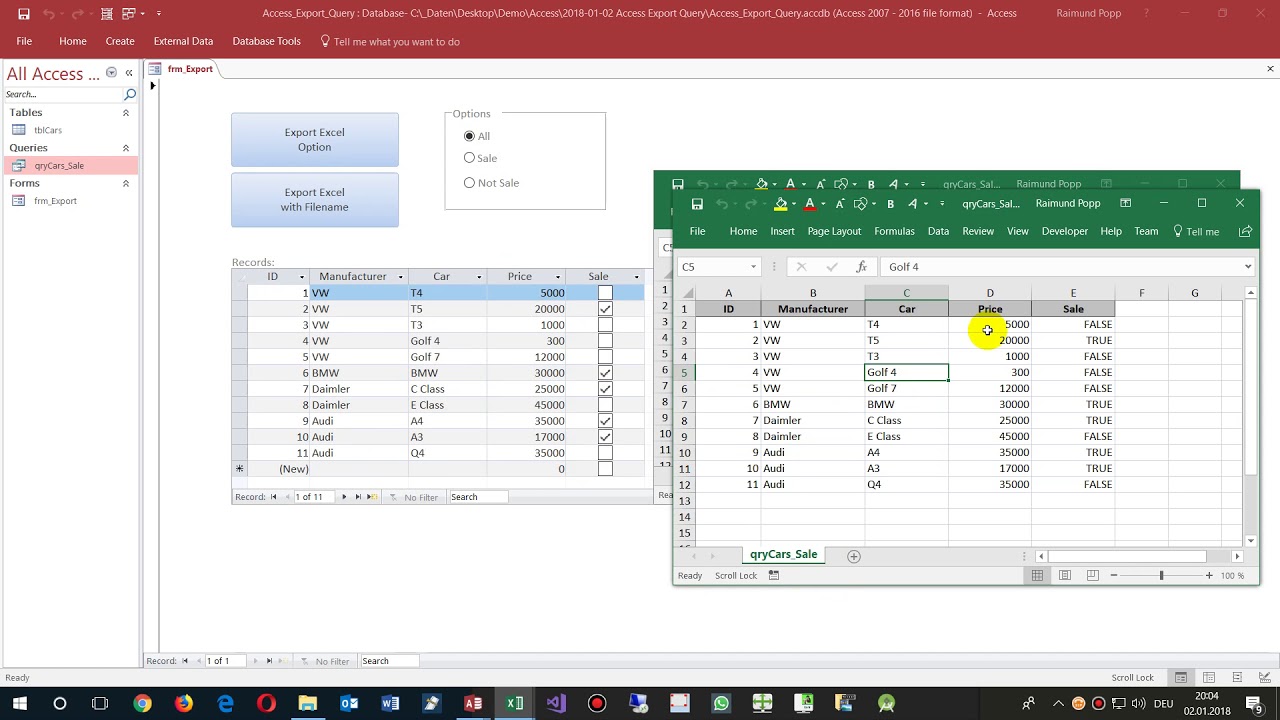The height and width of the screenshot is (720, 1280).
Task: Open Excel Formulas ribbon tab
Action: point(894,231)
